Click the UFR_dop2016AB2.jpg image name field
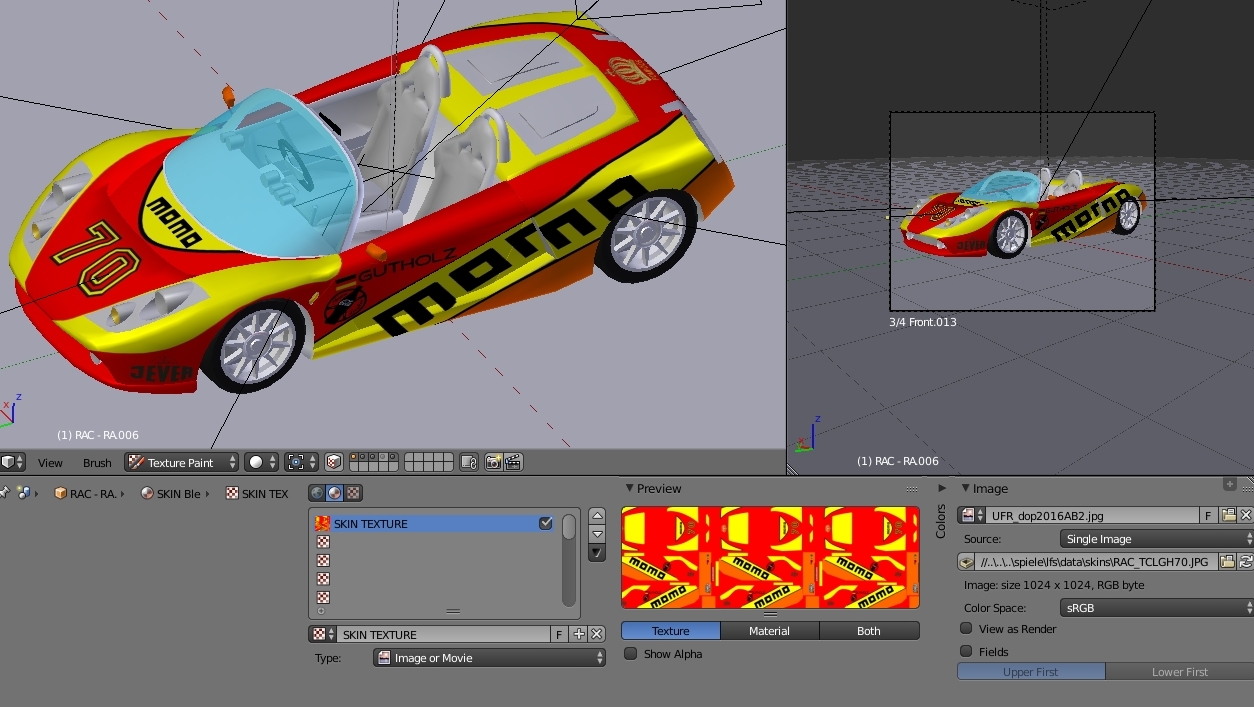 click(1093, 515)
